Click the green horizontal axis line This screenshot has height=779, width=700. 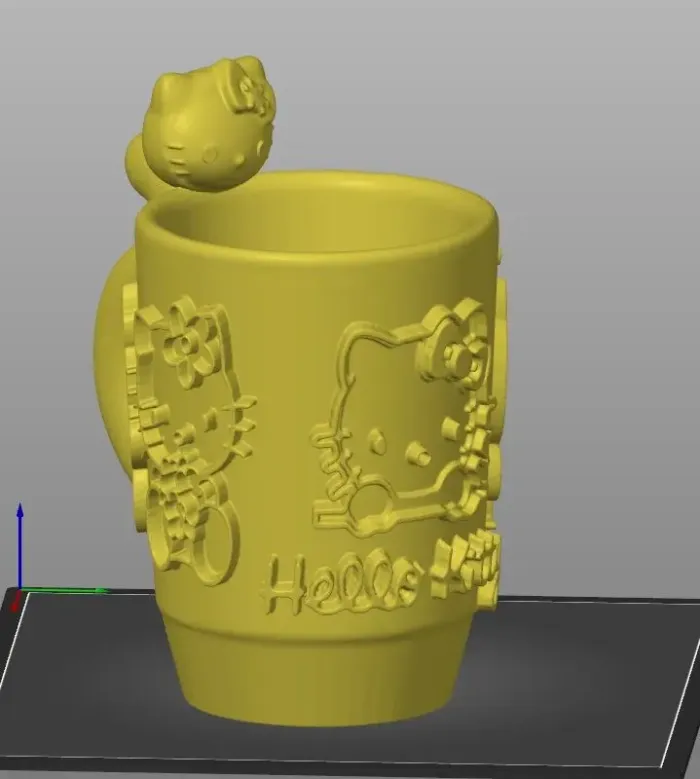tap(64, 591)
